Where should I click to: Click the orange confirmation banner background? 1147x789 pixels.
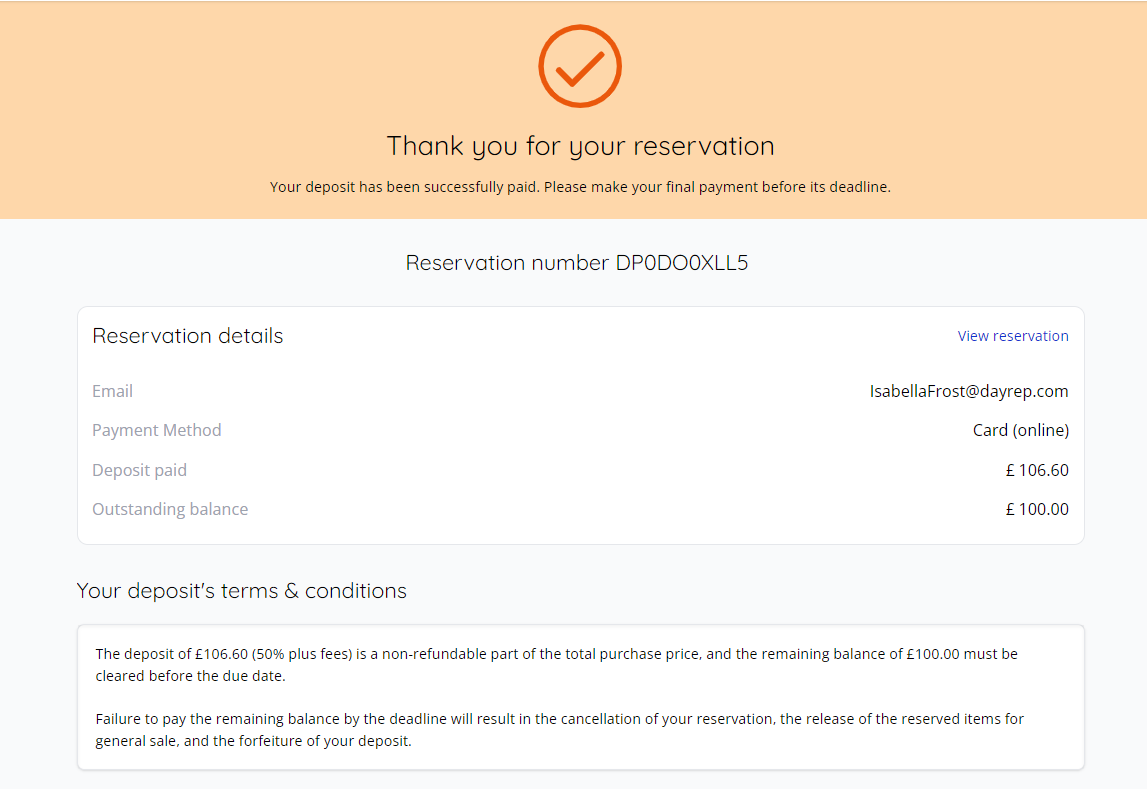point(200,100)
